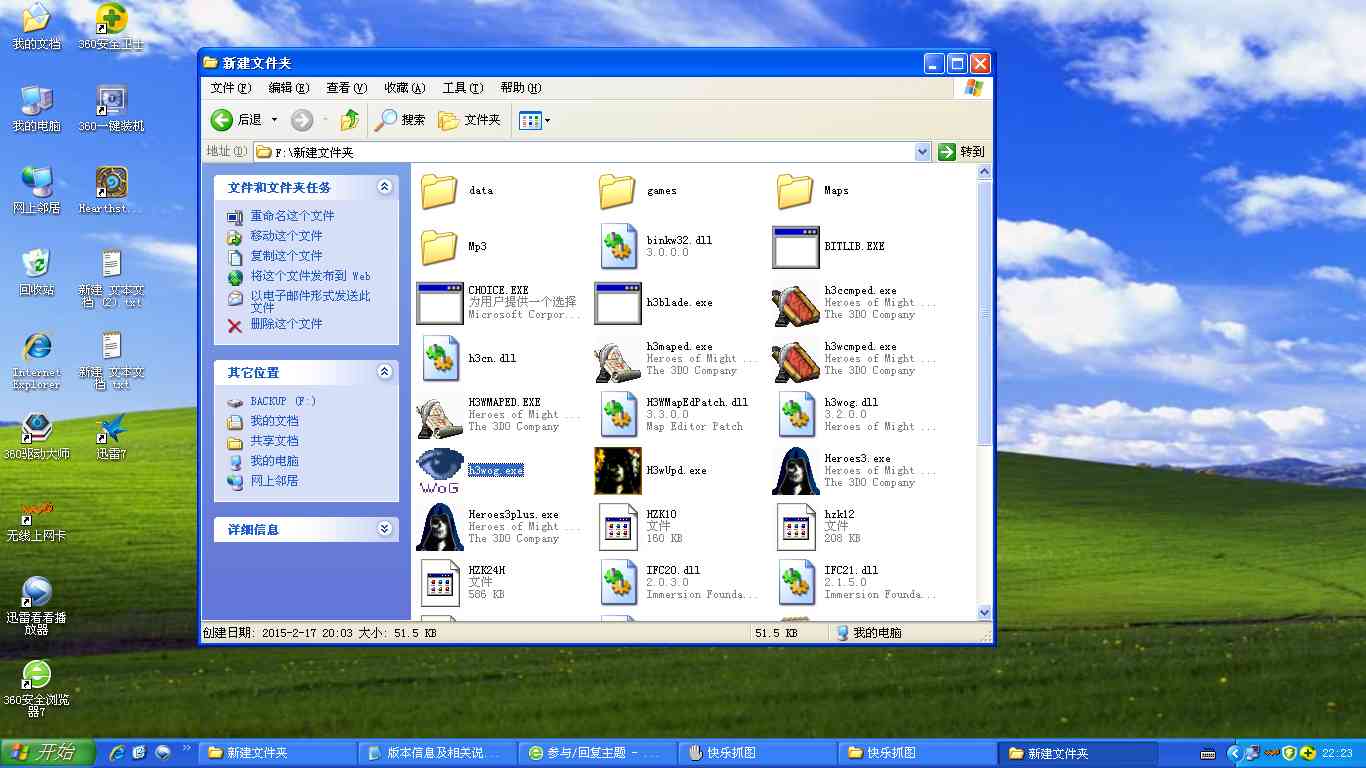Open the data folder icon
This screenshot has height=768, width=1366.
[439, 190]
